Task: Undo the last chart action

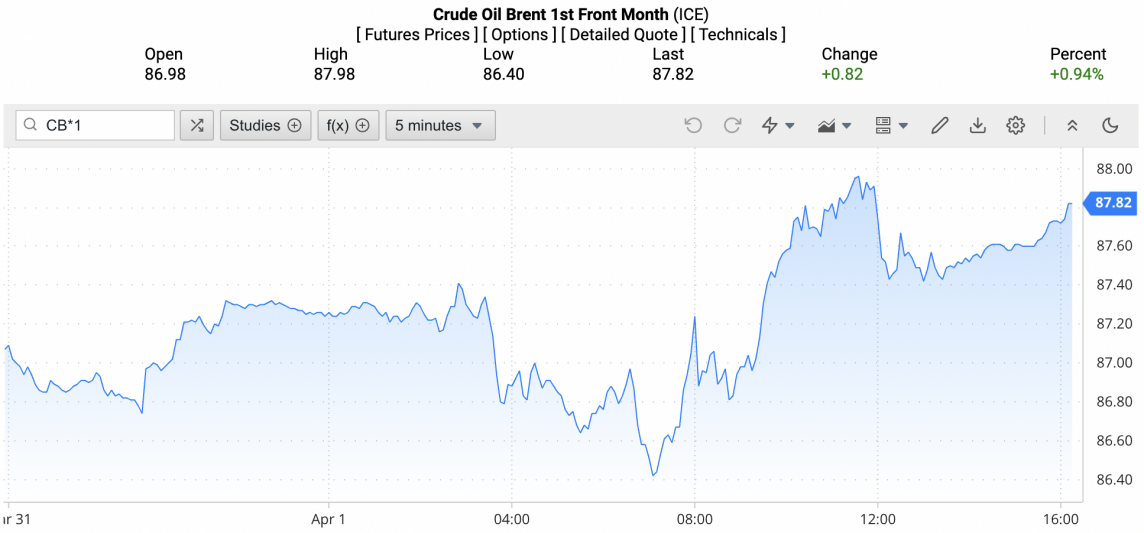Action: (x=693, y=125)
